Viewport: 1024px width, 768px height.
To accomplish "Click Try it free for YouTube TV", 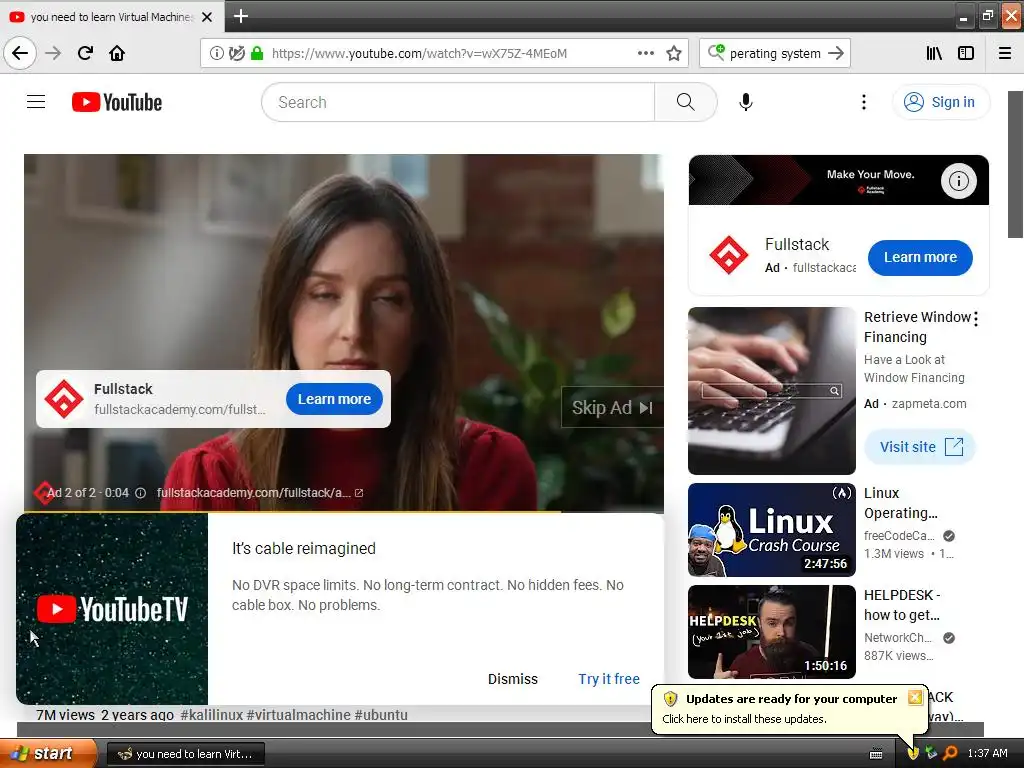I will coord(609,679).
